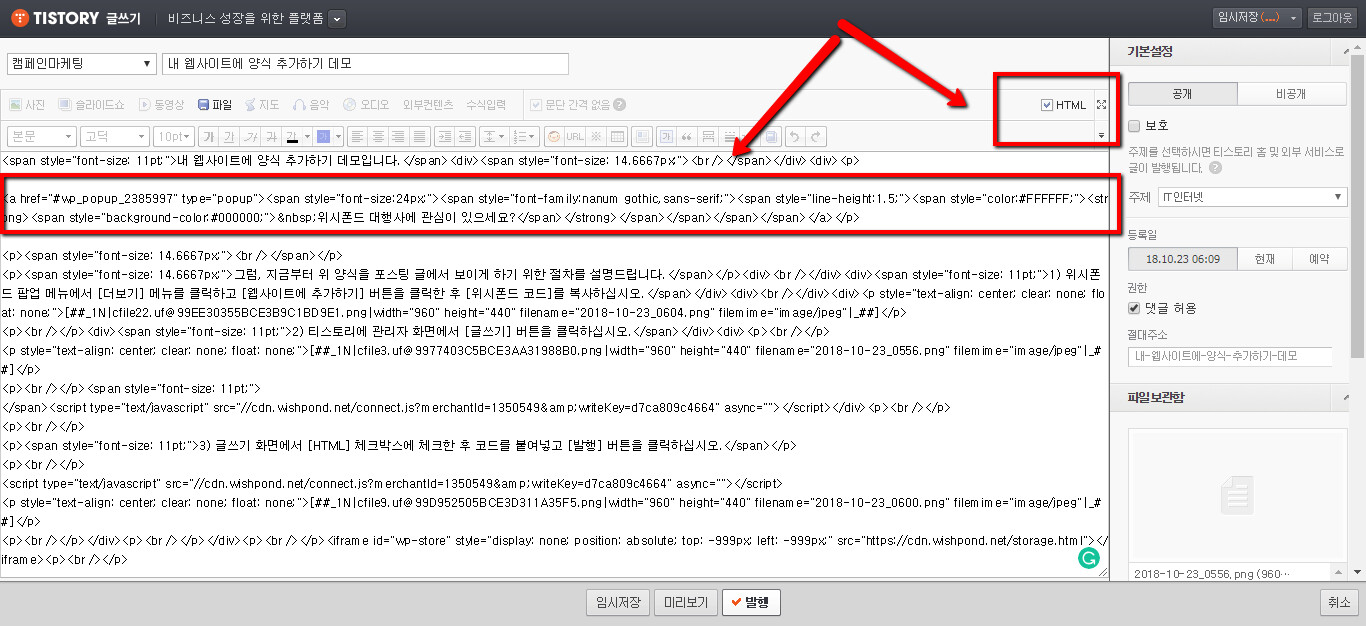Click the 미리보기 preview button

pos(685,602)
